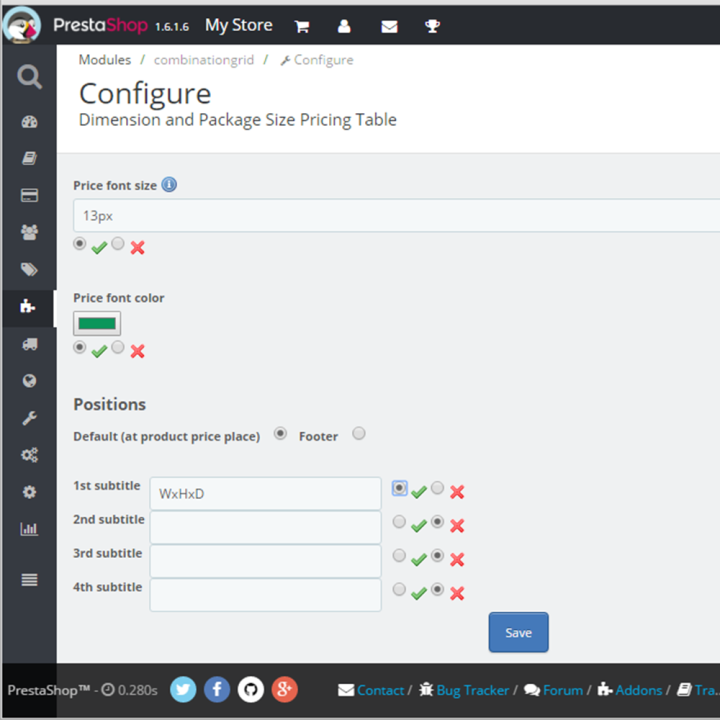
Task: Open Customers via sidebar group icon
Action: coord(29,232)
